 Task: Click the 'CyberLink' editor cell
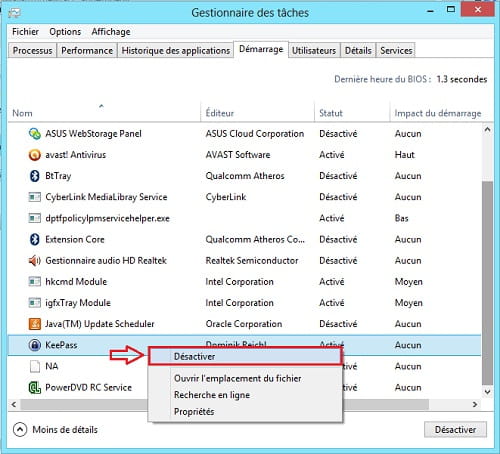point(226,197)
